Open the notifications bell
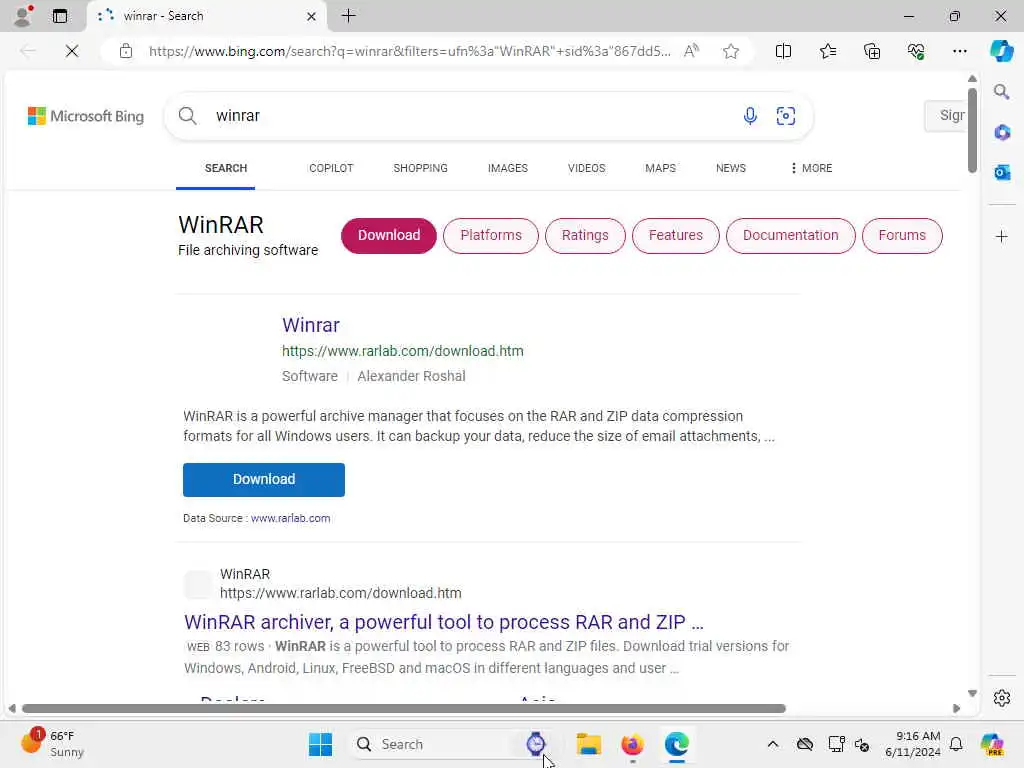The image size is (1024, 768). tap(956, 744)
